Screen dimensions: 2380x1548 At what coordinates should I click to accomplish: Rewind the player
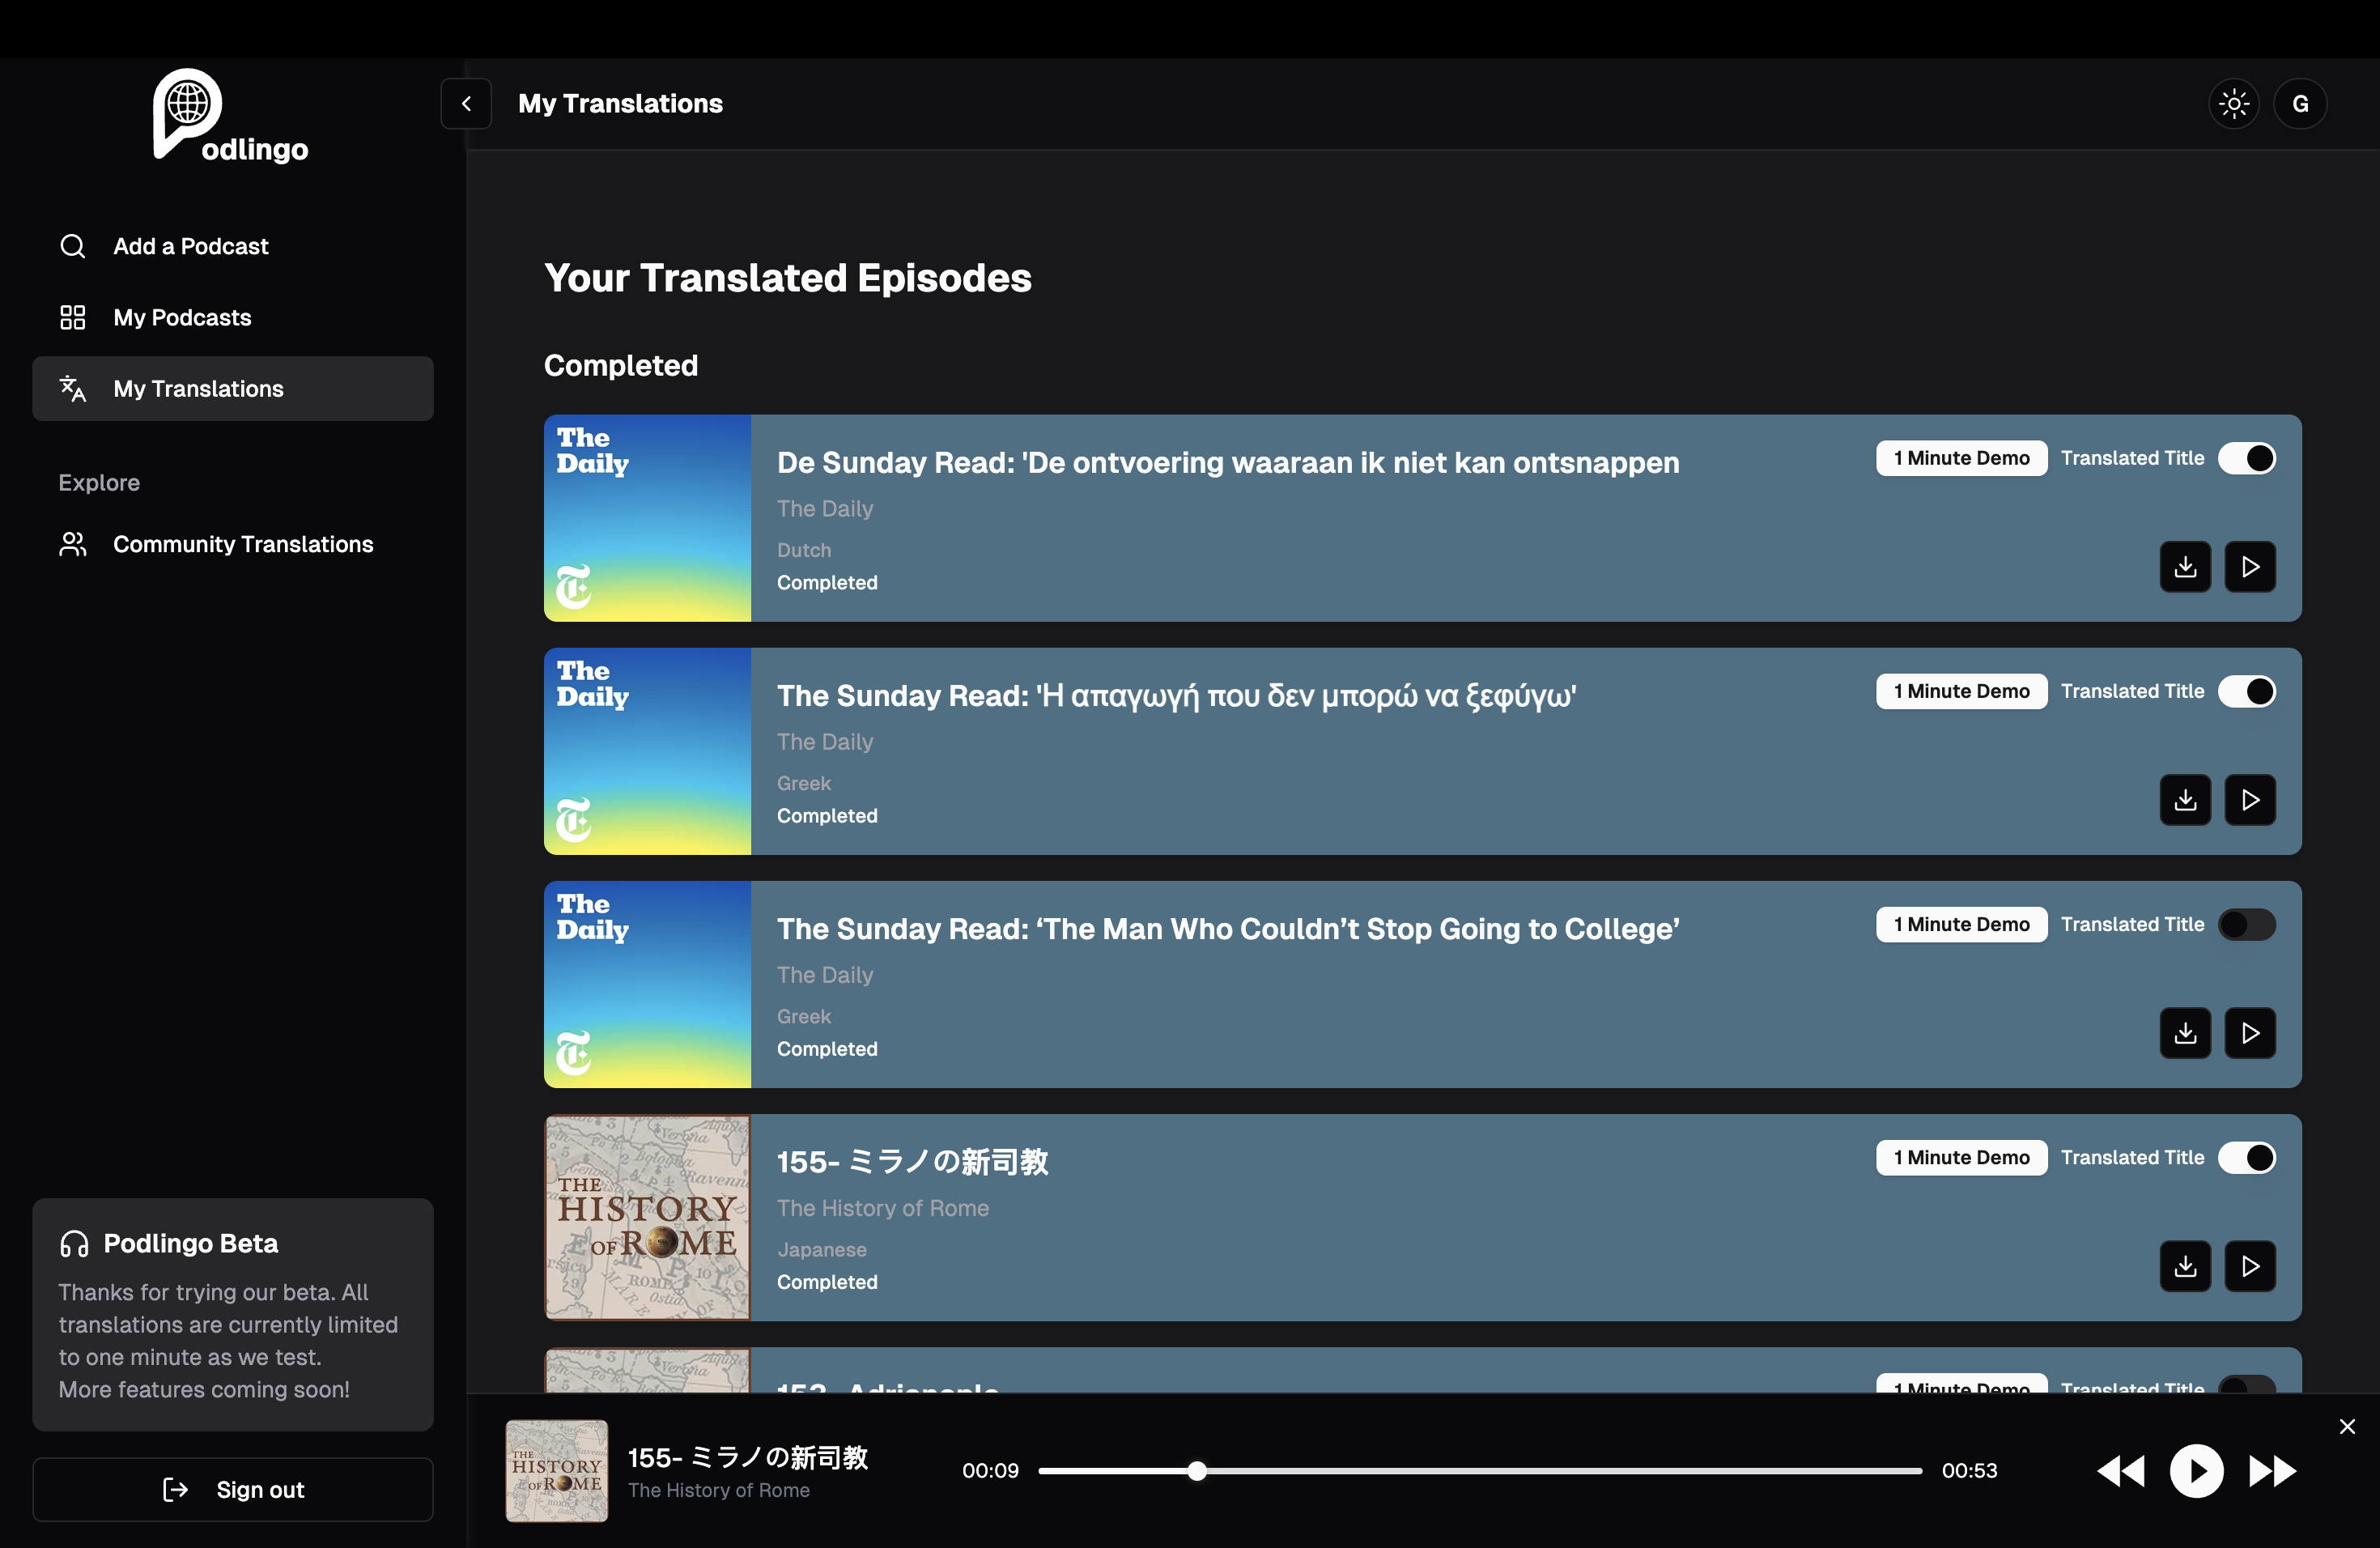[x=2120, y=1471]
